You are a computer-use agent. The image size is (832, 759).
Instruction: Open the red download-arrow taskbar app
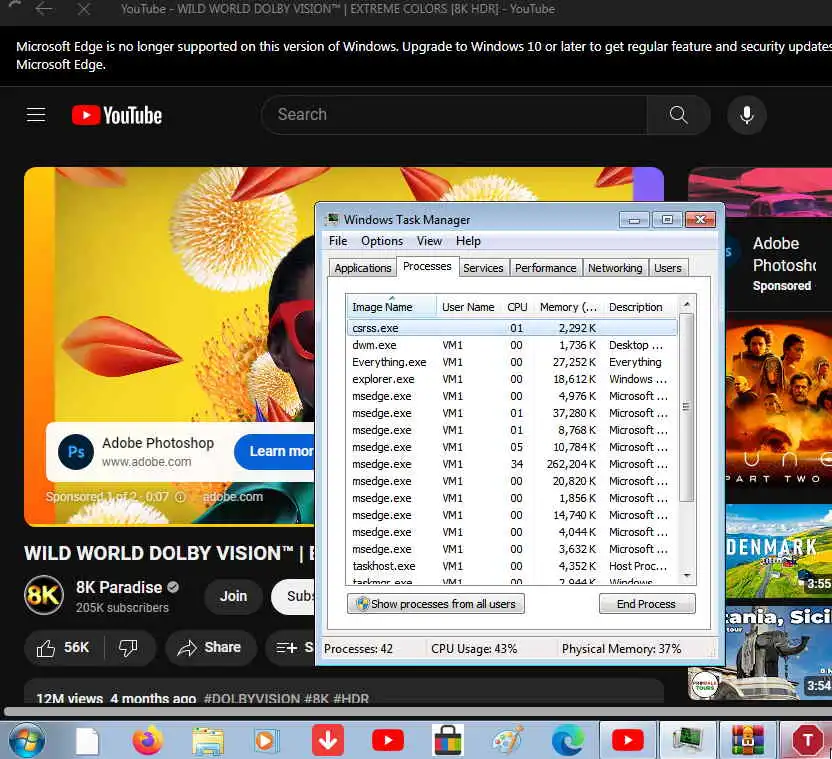tap(328, 740)
